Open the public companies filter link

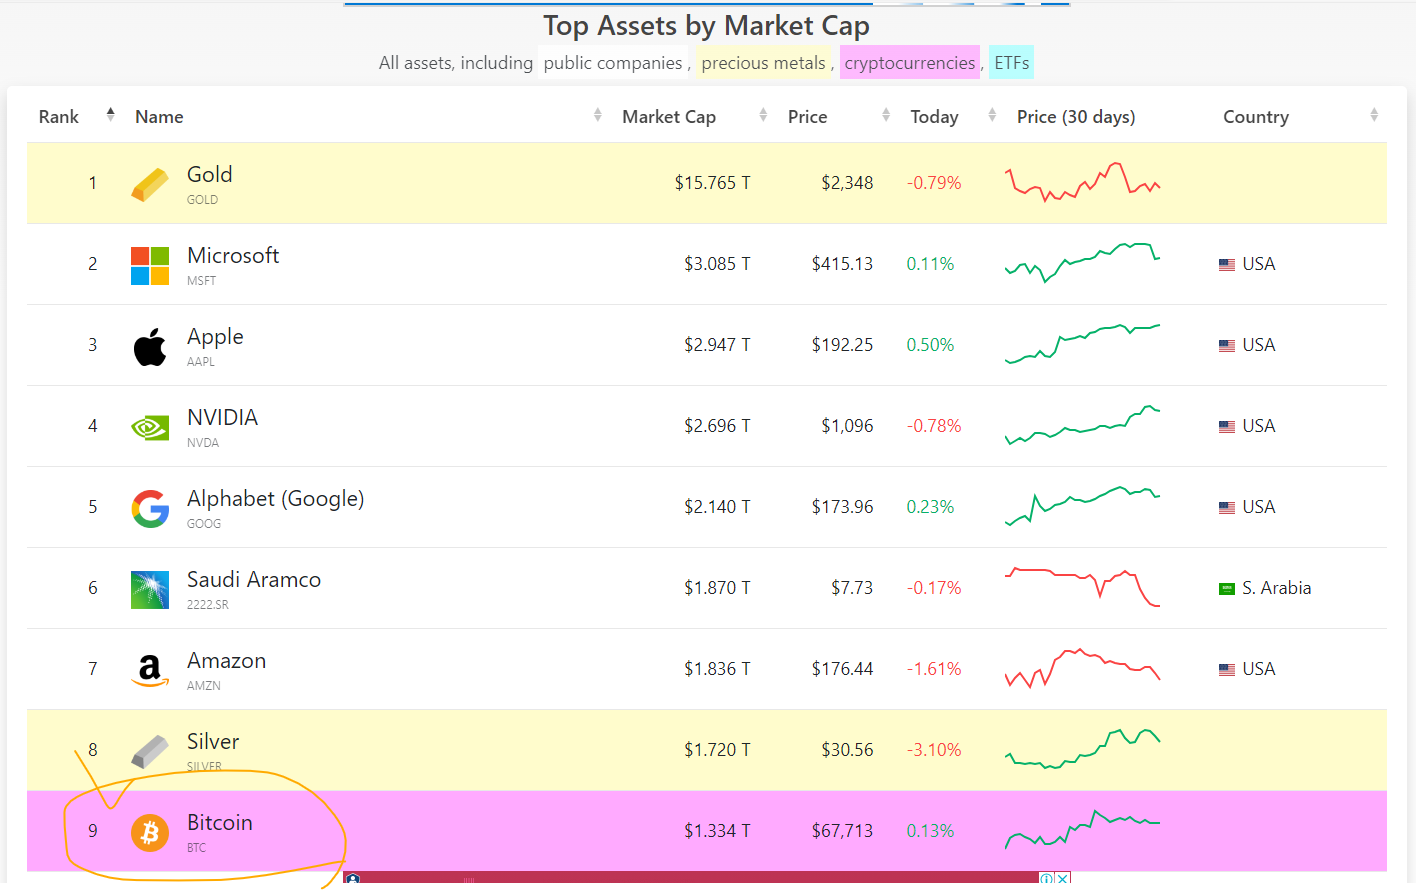pyautogui.click(x=613, y=63)
